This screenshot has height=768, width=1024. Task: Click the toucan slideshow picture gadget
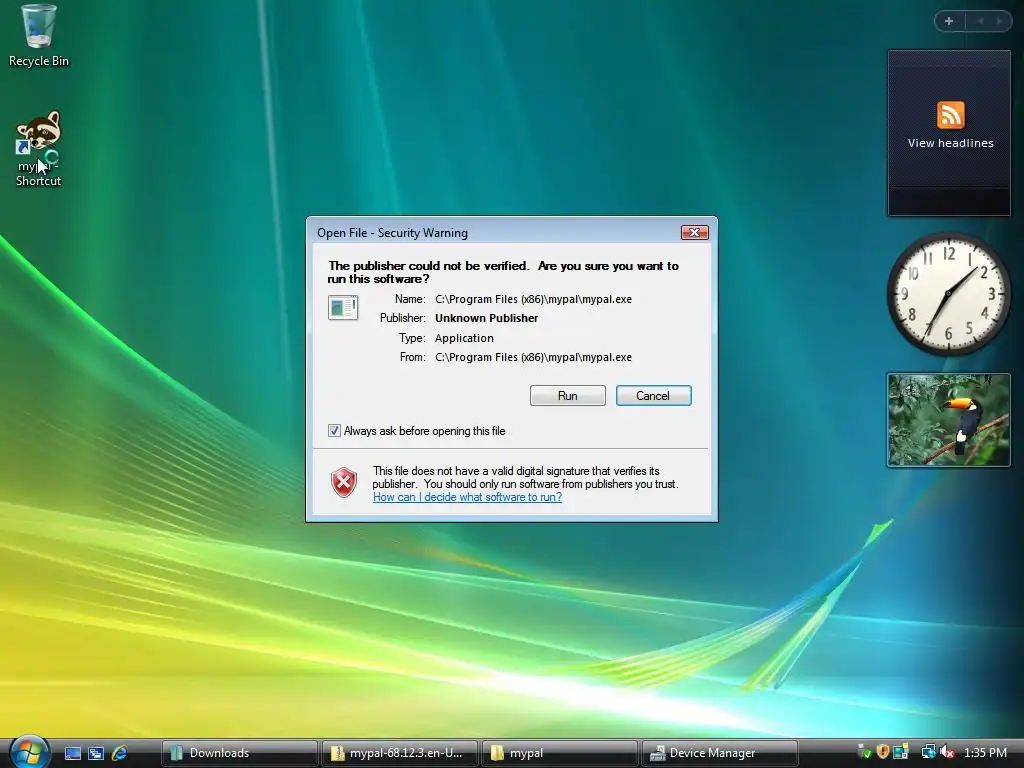(948, 420)
